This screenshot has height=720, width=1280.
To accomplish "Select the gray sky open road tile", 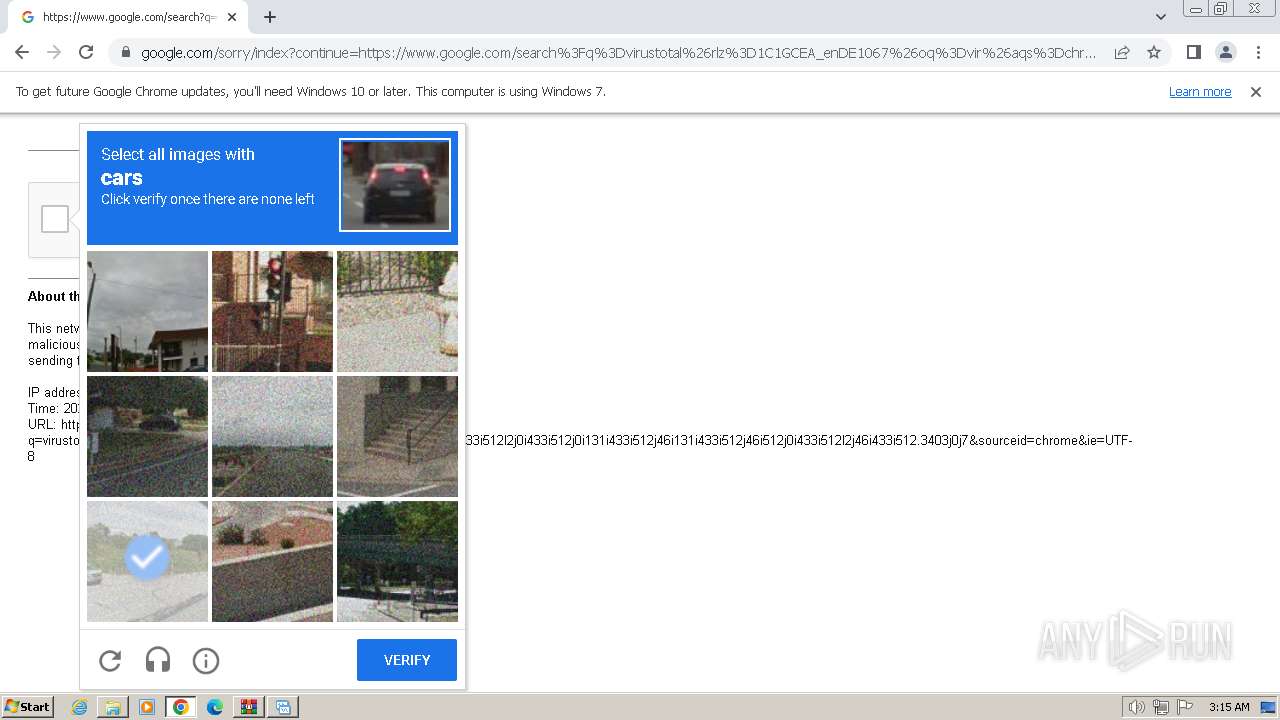I will pyautogui.click(x=272, y=436).
